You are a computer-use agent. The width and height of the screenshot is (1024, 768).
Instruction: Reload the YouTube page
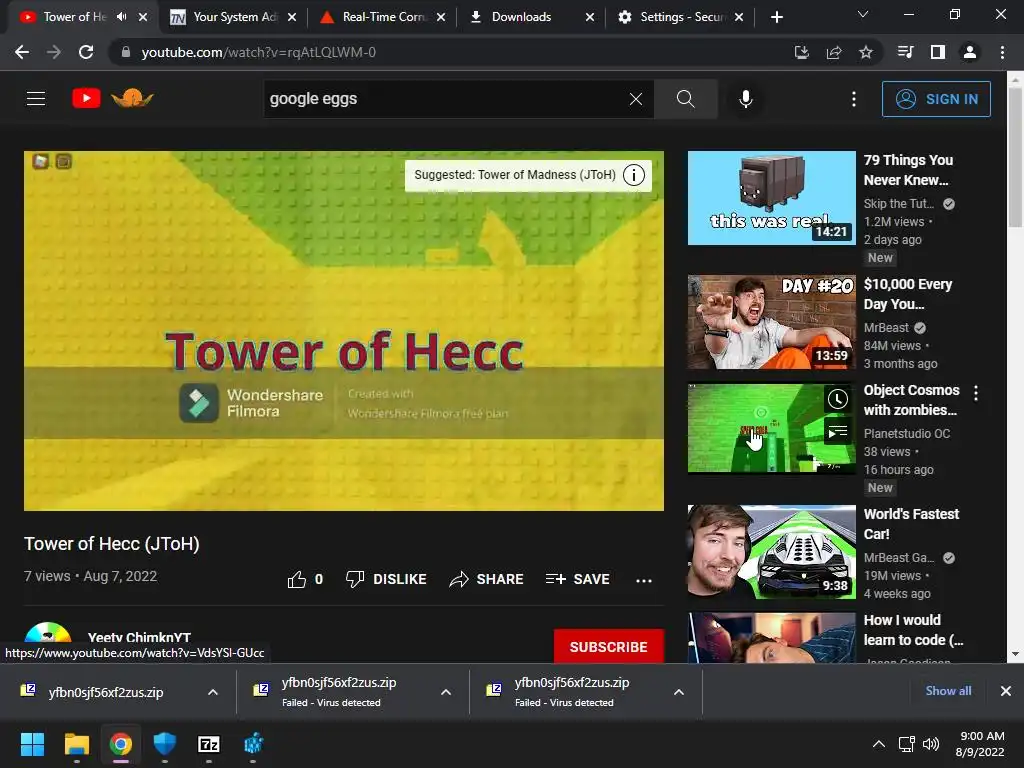[x=86, y=52]
